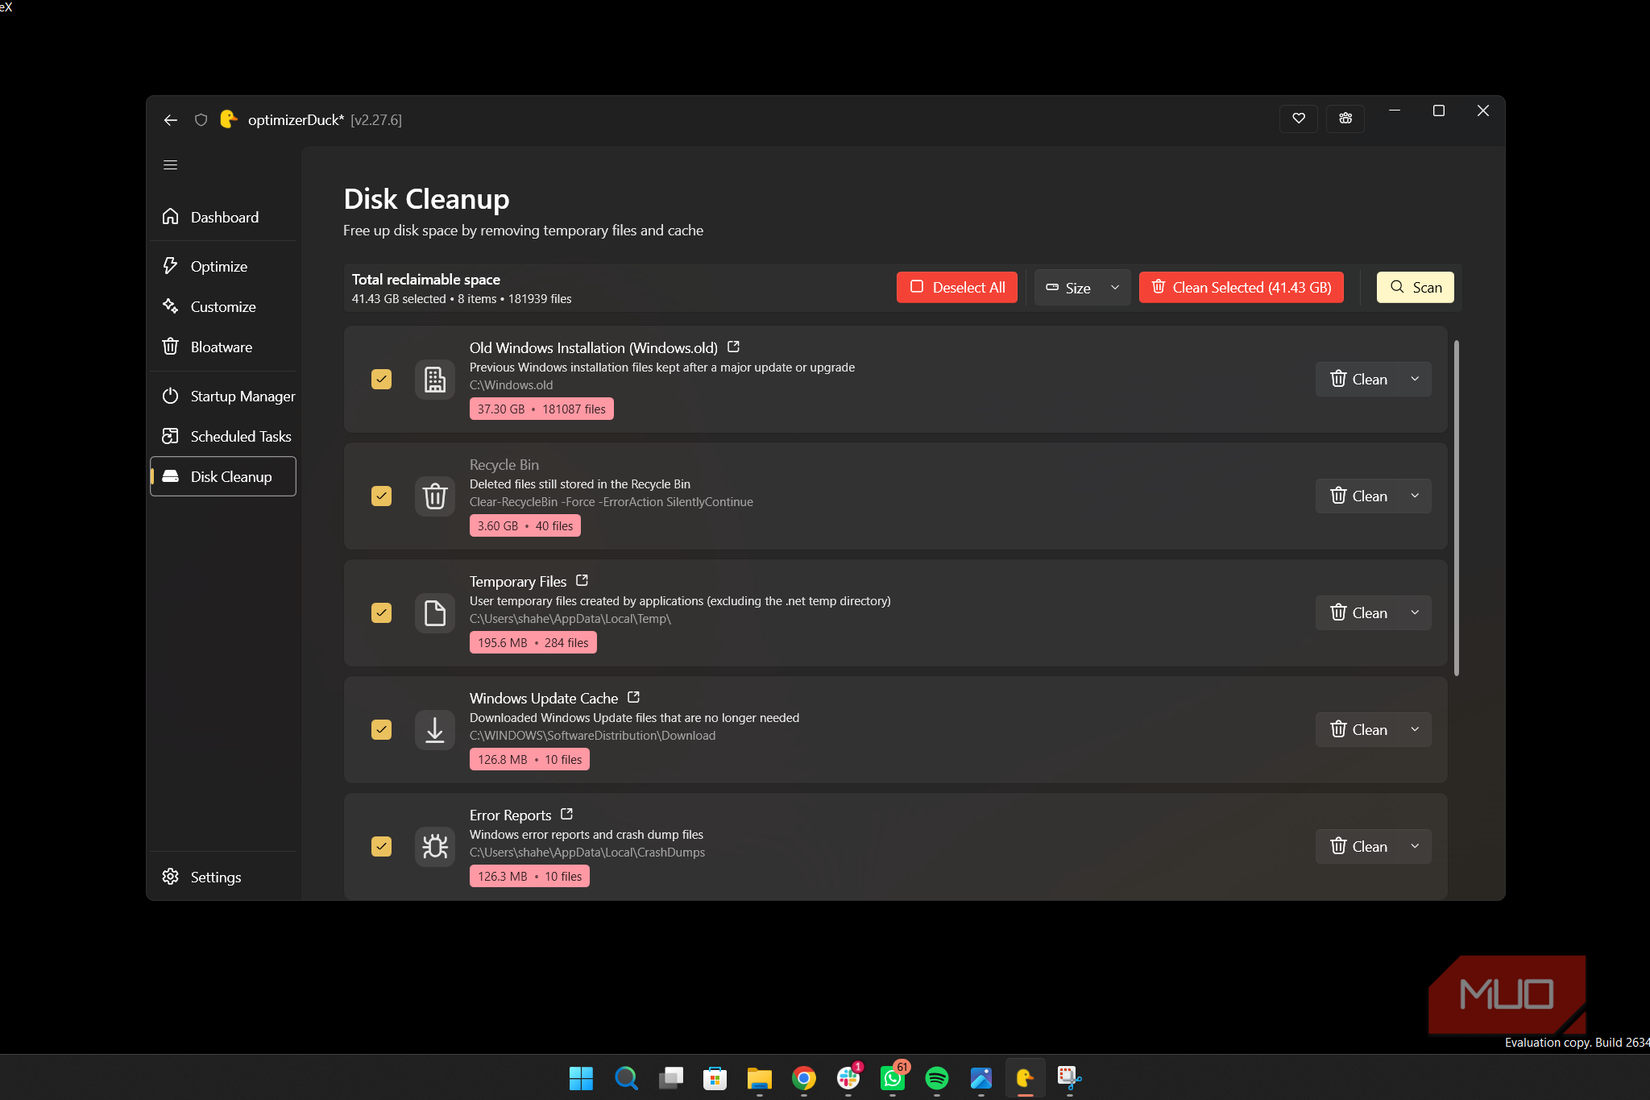This screenshot has height=1100, width=1650.
Task: Click the shield icon beside optimizerDuck title
Action: pyautogui.click(x=201, y=120)
